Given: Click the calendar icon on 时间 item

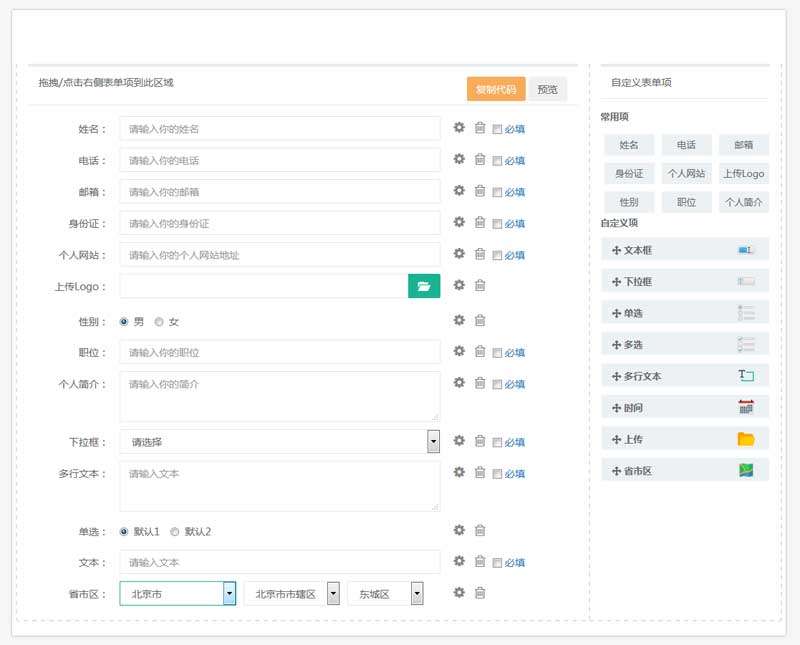Looking at the screenshot, I should click(x=746, y=407).
